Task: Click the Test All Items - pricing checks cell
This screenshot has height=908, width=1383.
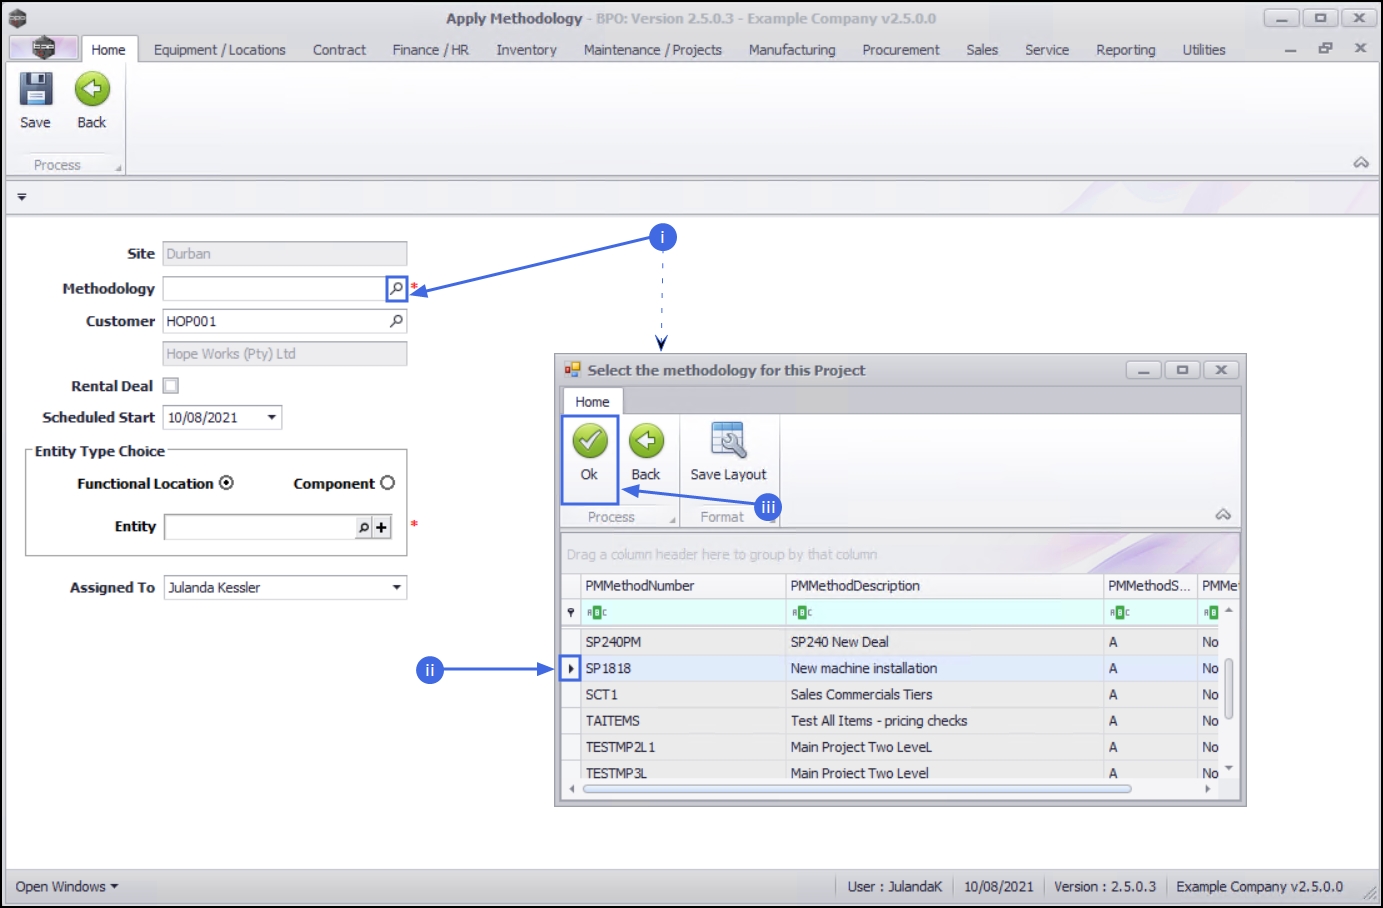Action: pyautogui.click(x=945, y=720)
